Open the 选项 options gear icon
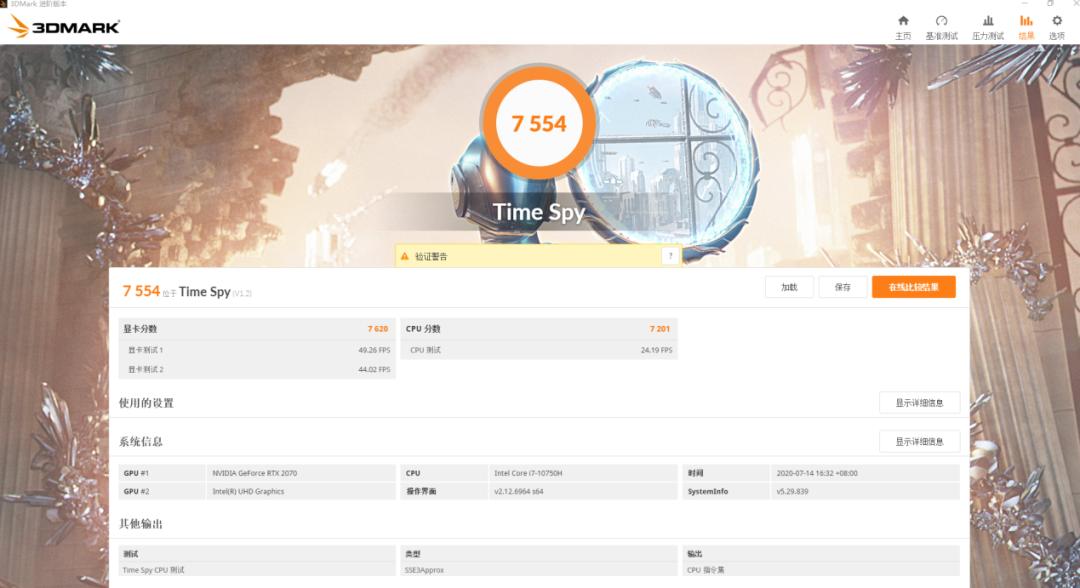Viewport: 1080px width, 588px height. (1057, 21)
